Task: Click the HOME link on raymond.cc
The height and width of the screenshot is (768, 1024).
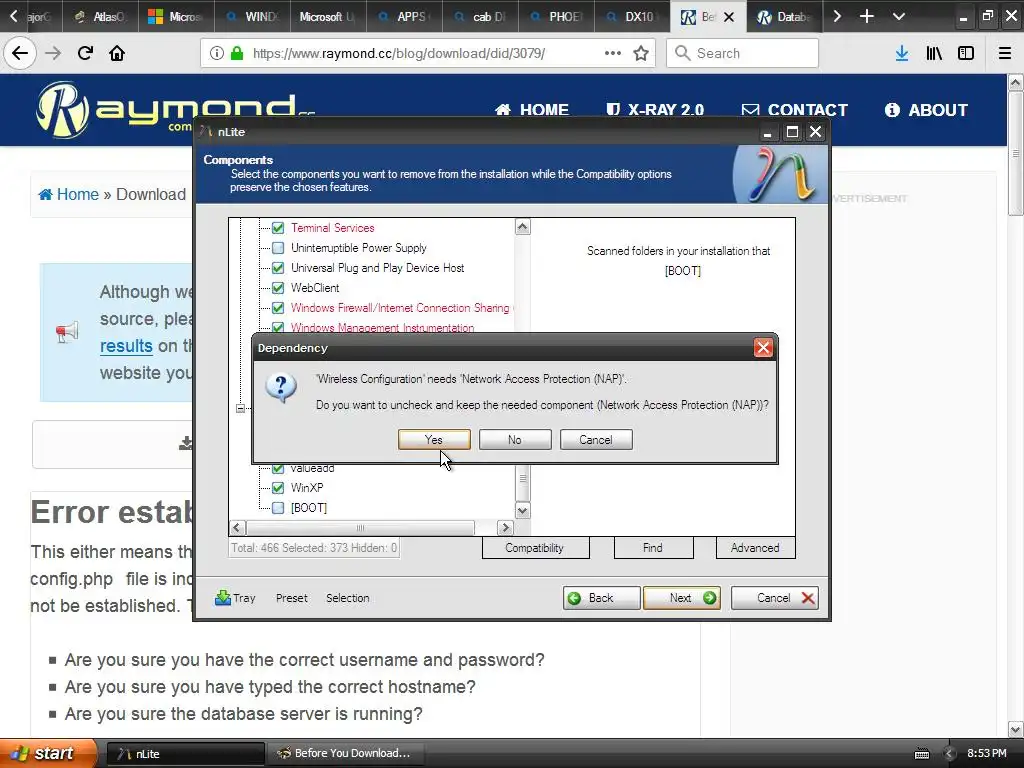Action: point(532,110)
